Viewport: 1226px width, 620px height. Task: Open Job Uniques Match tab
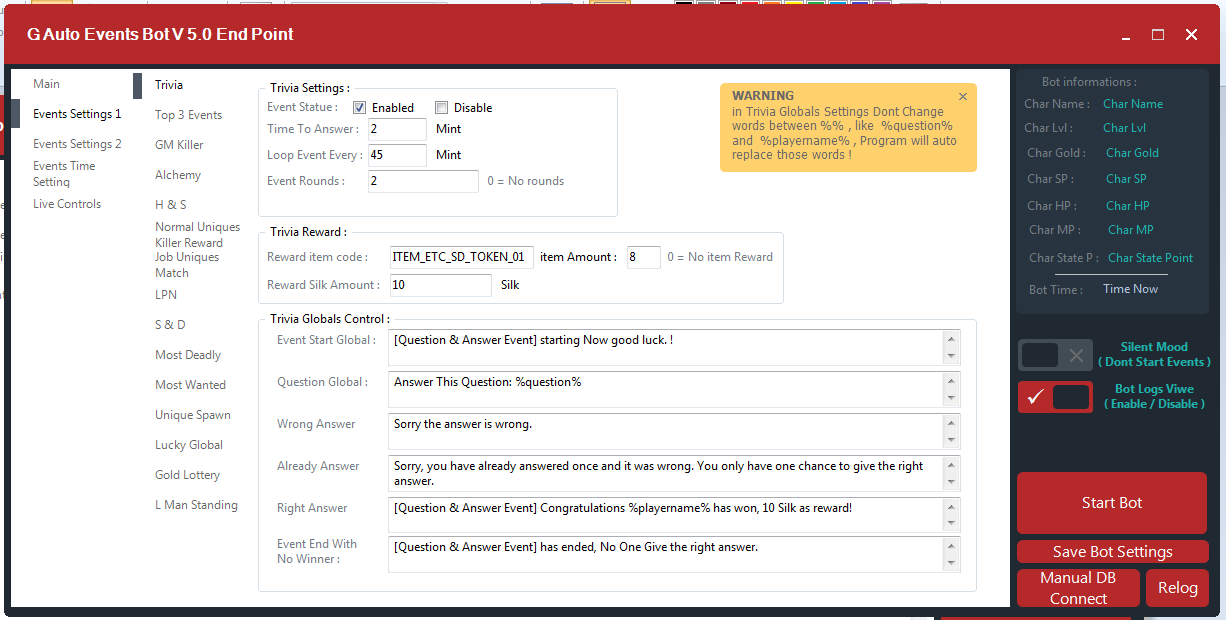pos(187,265)
